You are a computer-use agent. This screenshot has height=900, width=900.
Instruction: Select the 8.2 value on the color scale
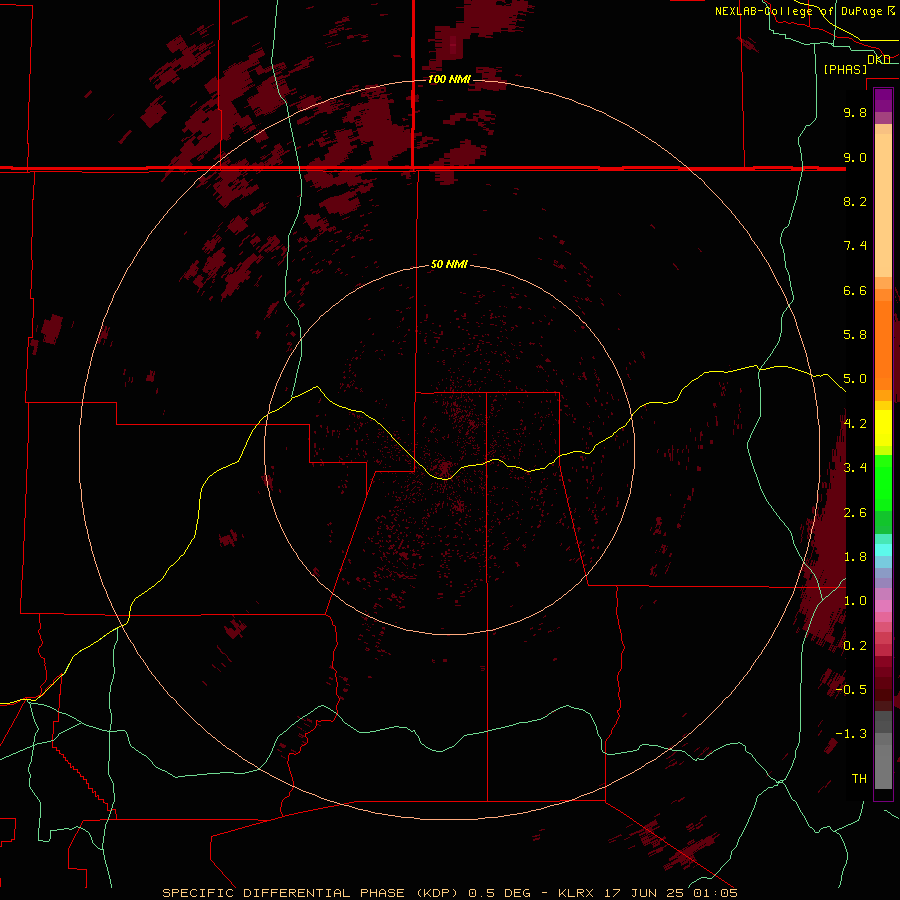coord(855,201)
